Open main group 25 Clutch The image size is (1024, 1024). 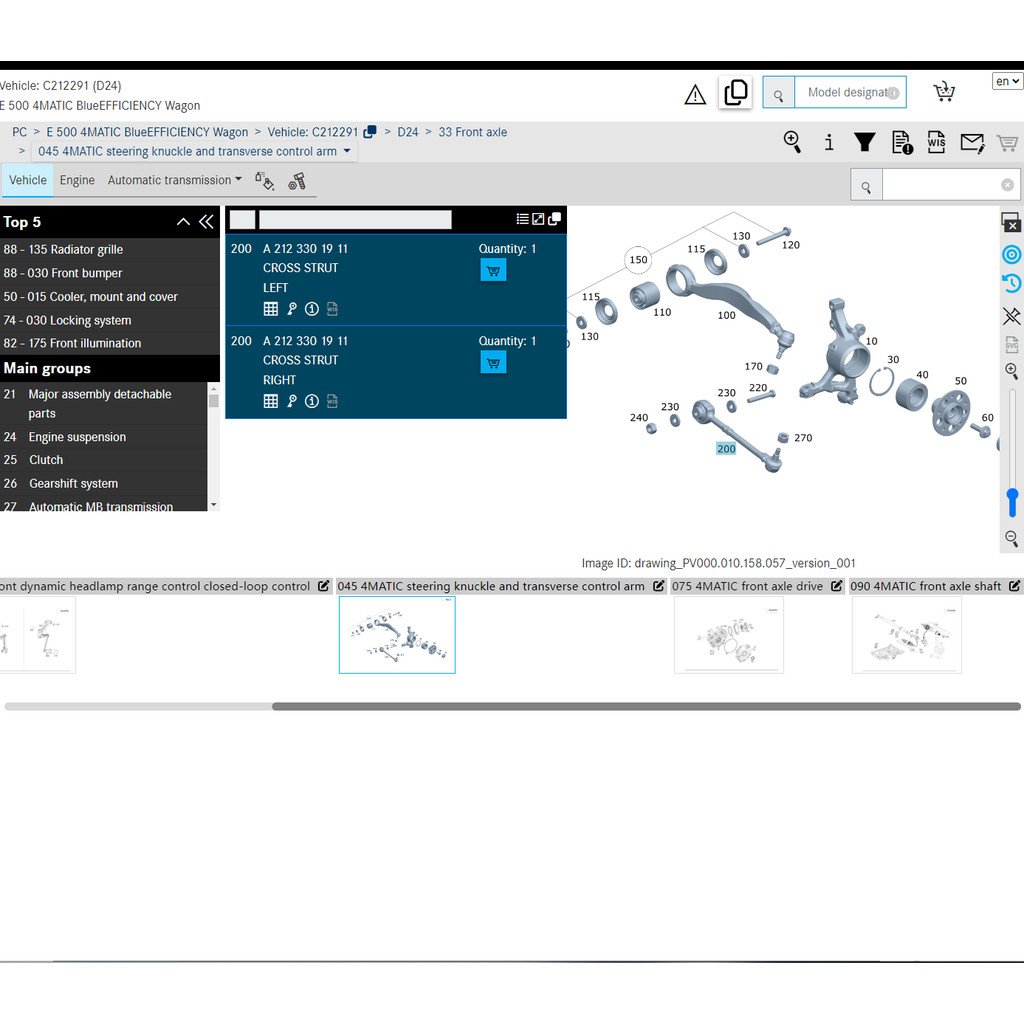click(103, 460)
